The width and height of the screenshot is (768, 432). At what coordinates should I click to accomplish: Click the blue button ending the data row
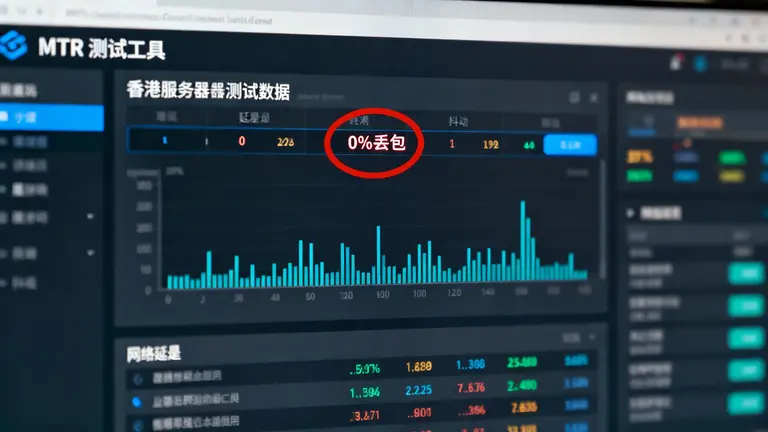click(570, 145)
